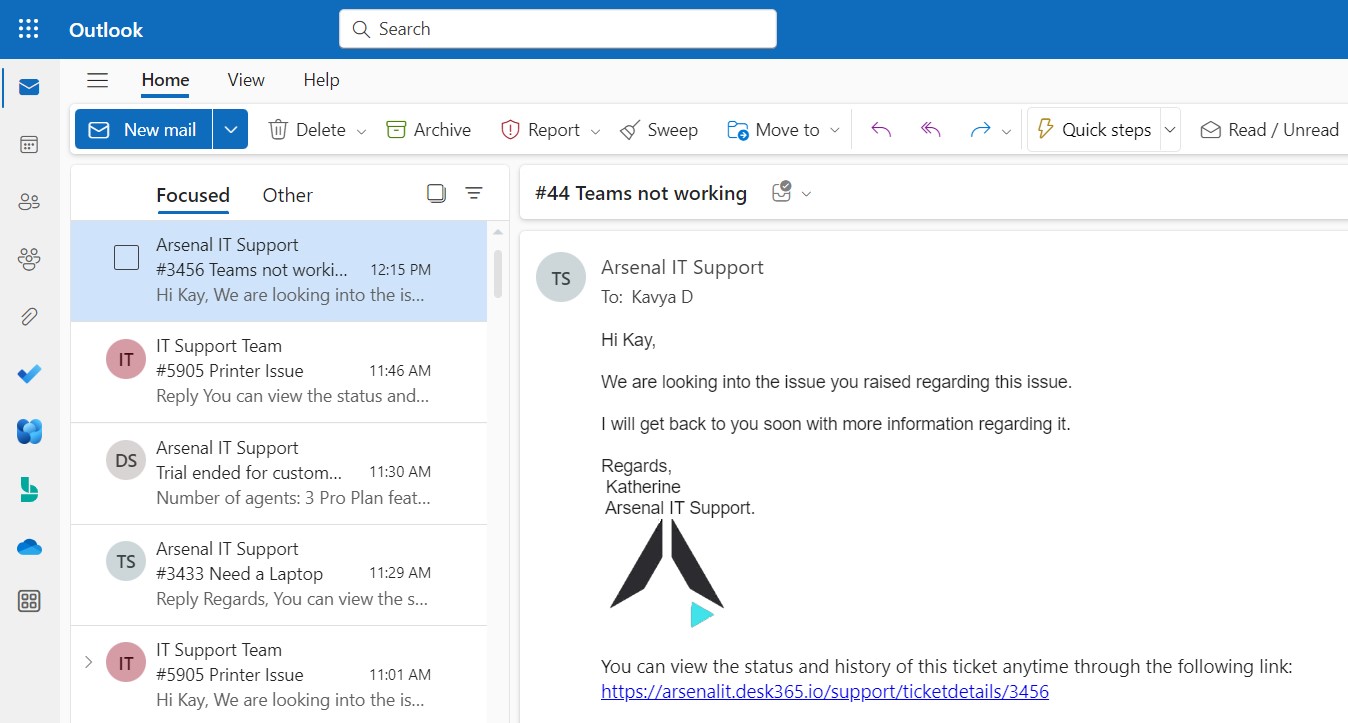Viewport: 1348px width, 723px height.
Task: Open the Groups icon in the sidebar
Action: pyautogui.click(x=29, y=257)
